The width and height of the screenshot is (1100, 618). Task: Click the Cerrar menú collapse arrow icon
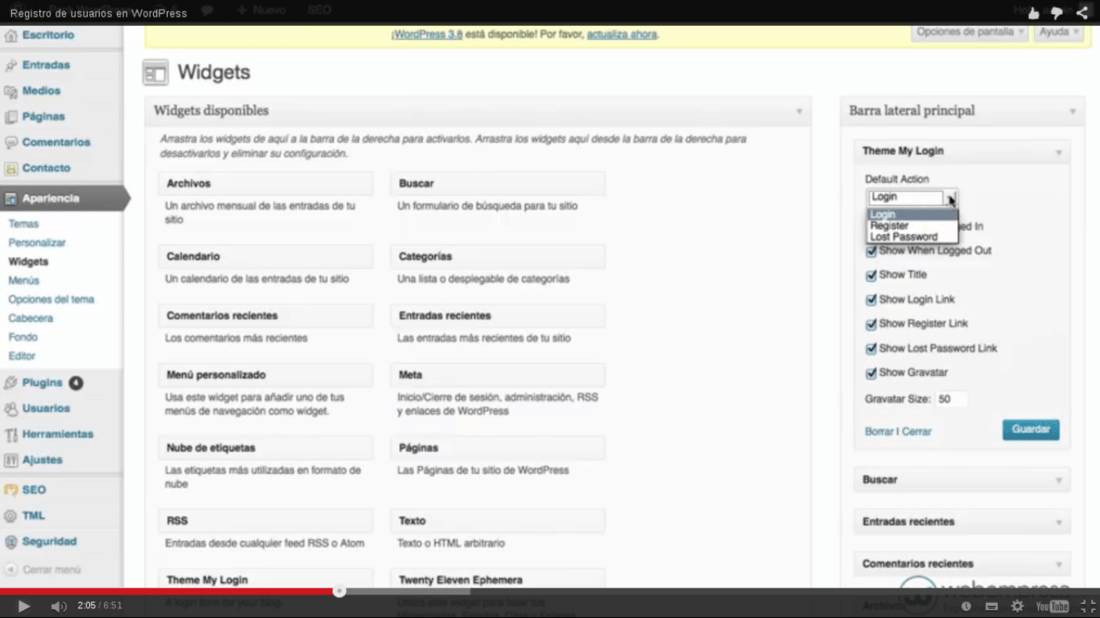pos(11,570)
